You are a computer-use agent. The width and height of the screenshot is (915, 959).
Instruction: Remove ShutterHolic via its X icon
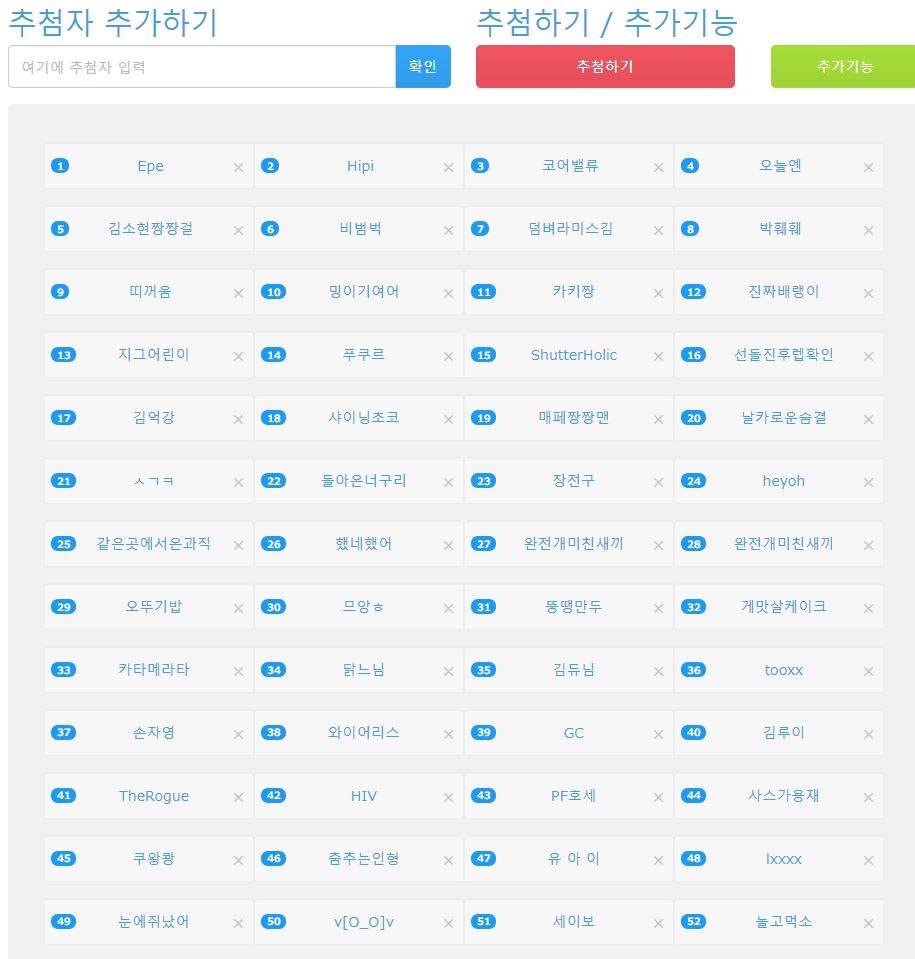658,357
